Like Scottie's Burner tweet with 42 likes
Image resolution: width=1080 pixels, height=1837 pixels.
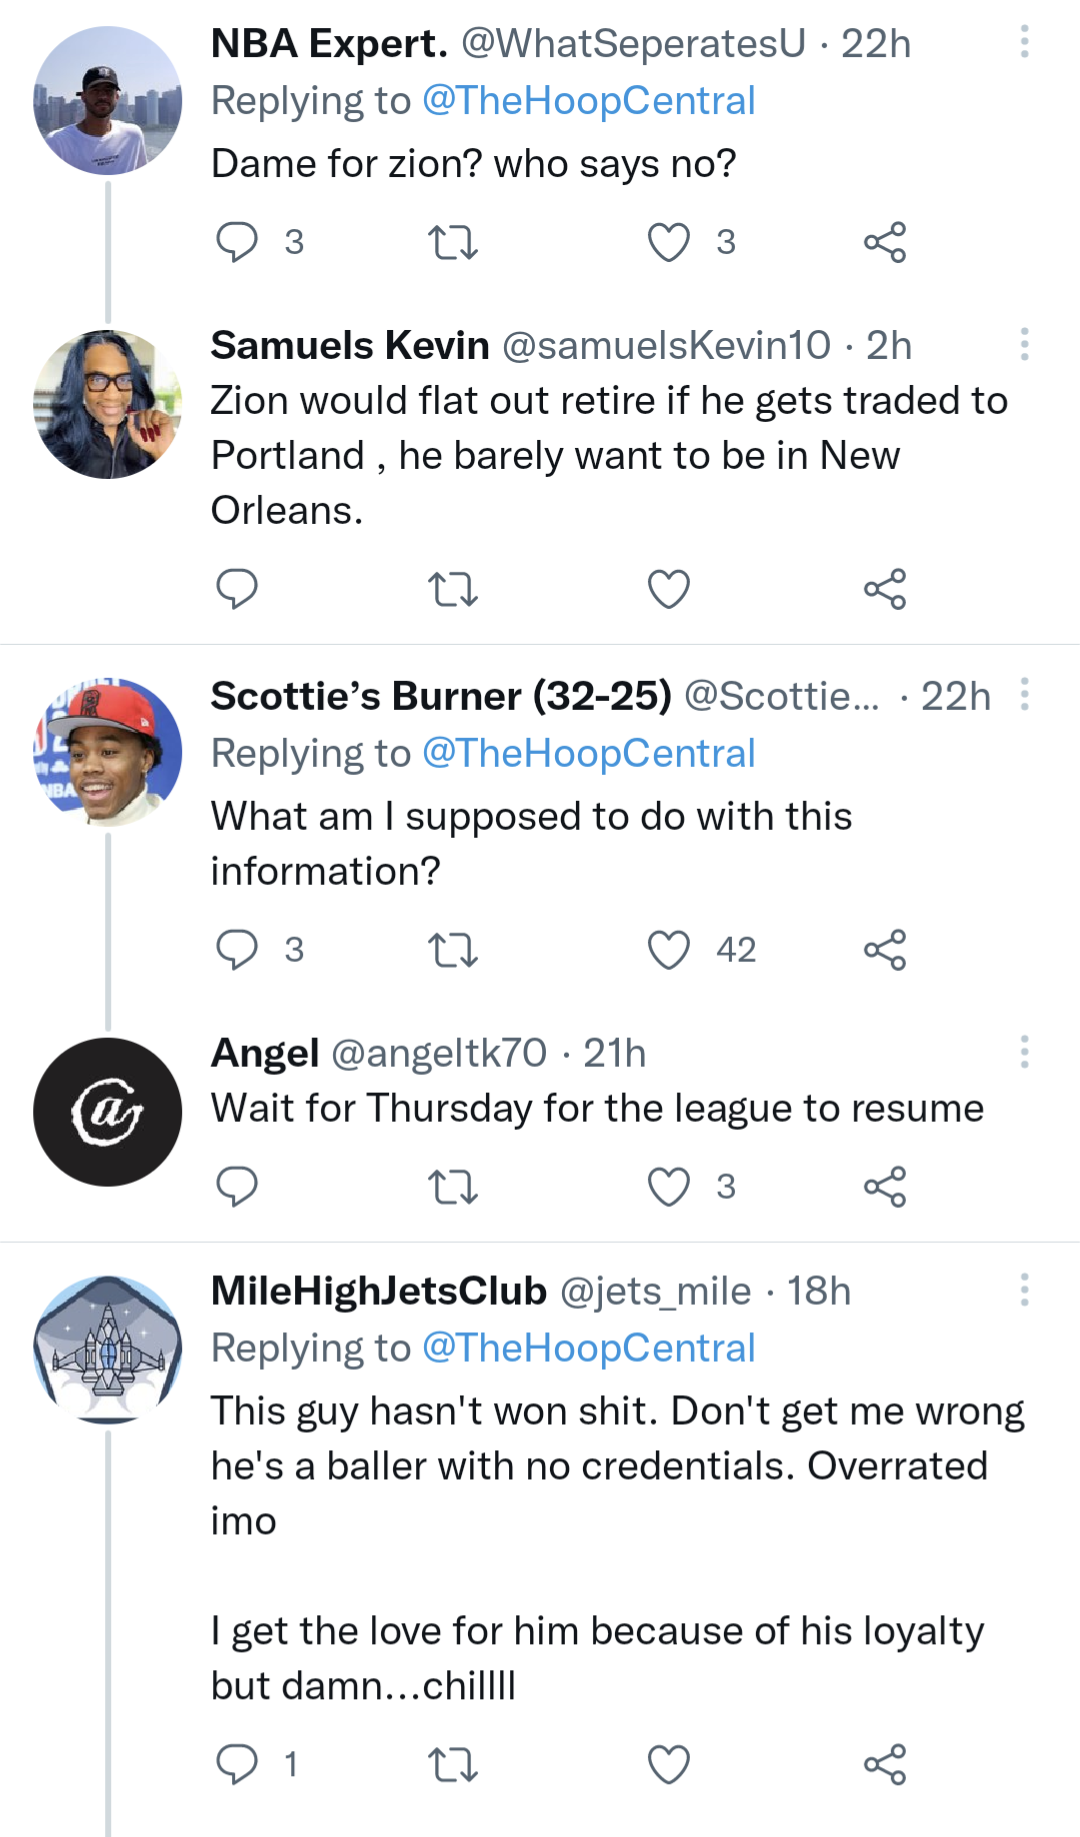[669, 950]
